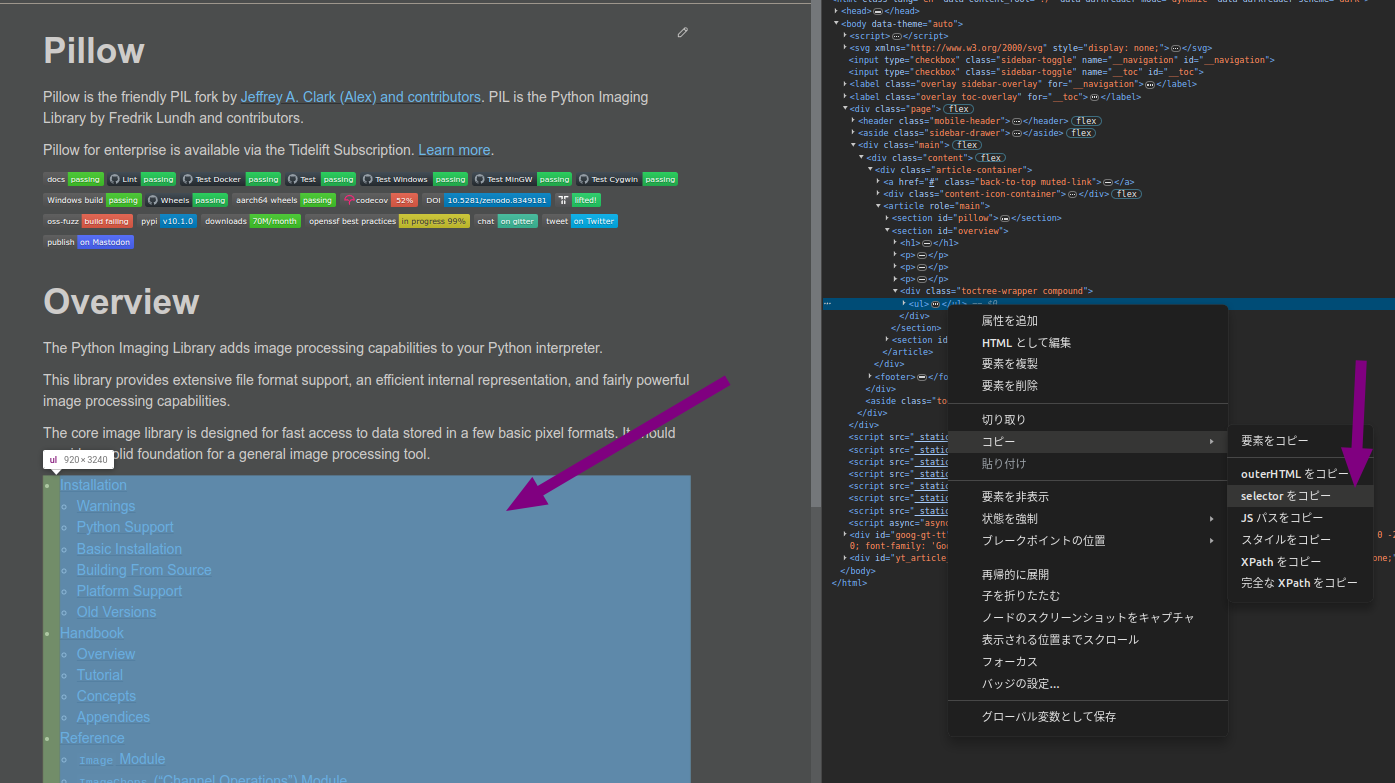This screenshot has width=1395, height=783.
Task: Expand the header mobile-header node
Action: point(853,121)
